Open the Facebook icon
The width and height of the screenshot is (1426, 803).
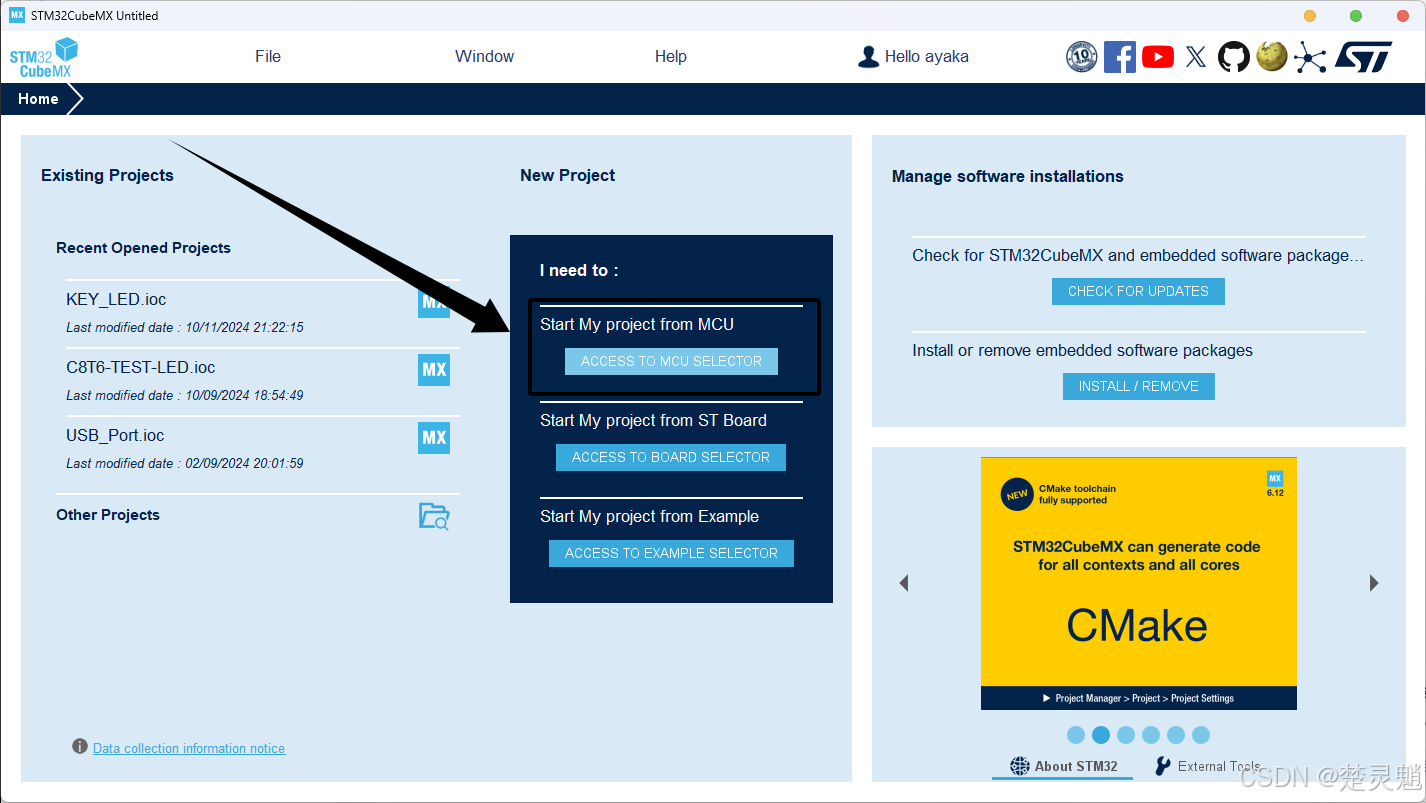point(1119,57)
